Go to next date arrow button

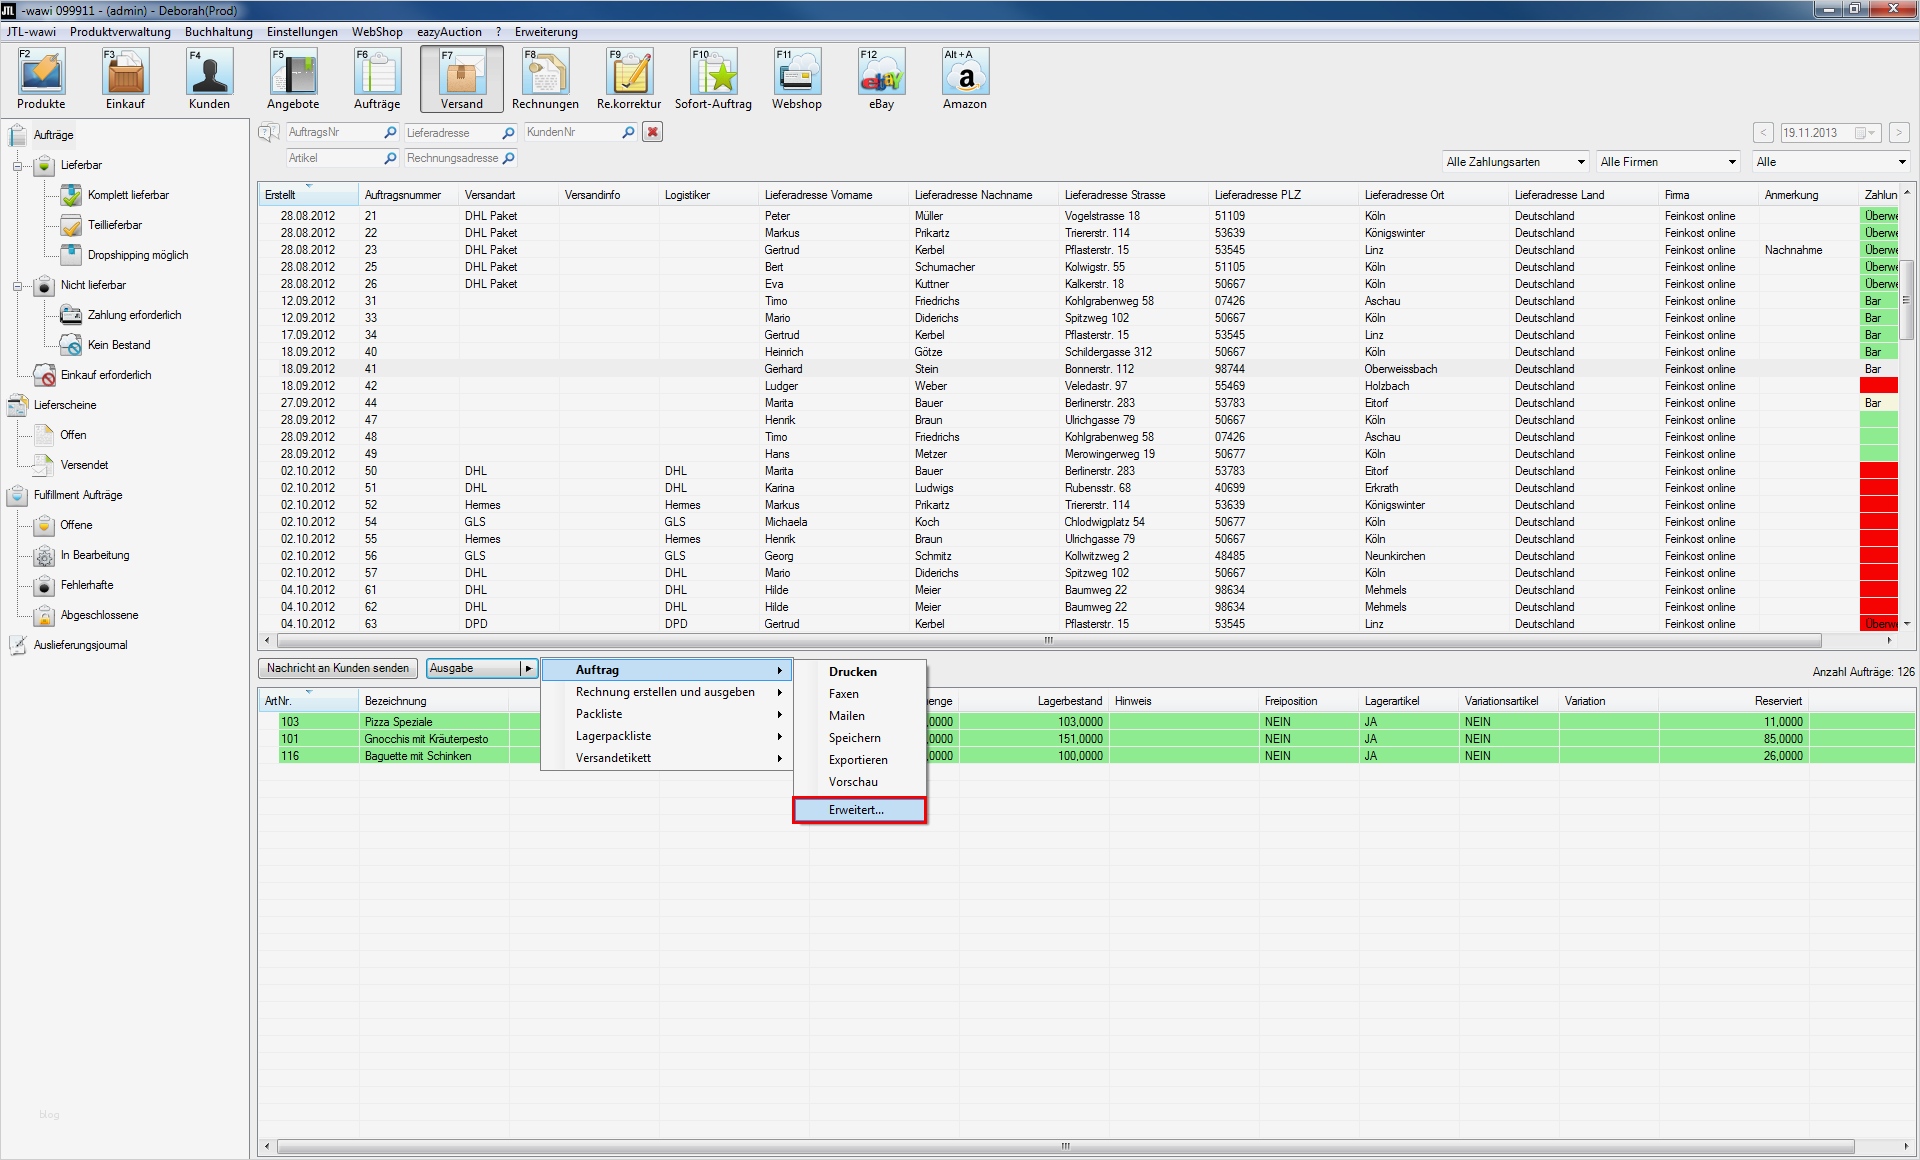pos(1898,132)
